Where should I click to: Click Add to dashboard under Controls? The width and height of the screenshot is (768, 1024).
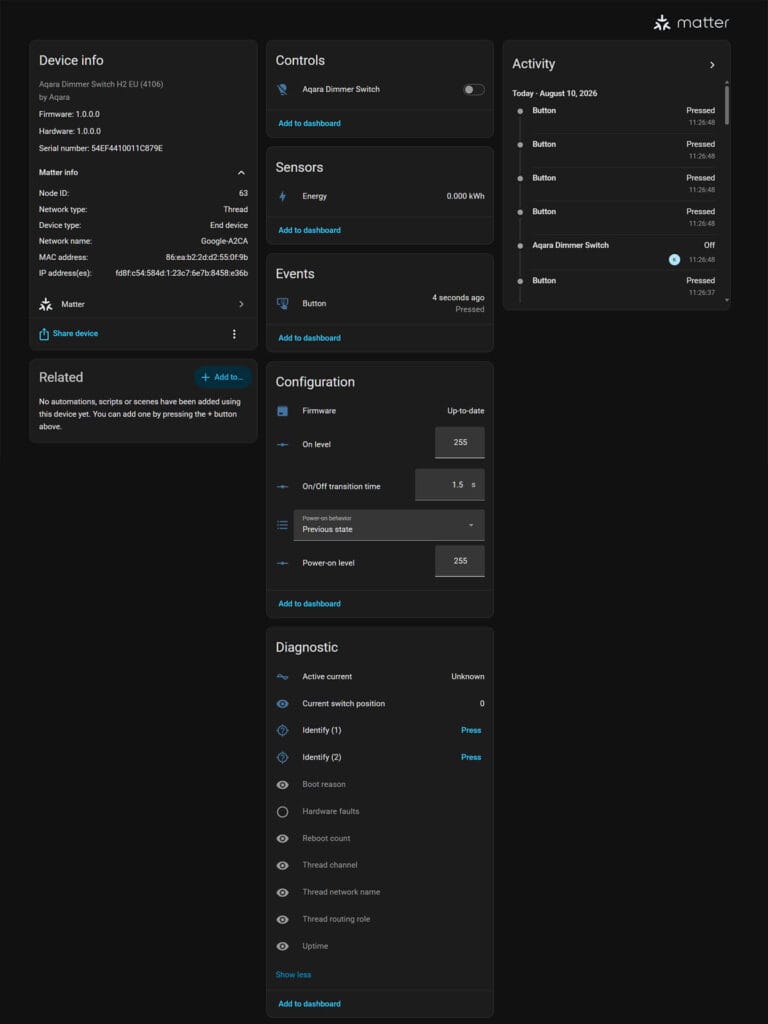point(310,123)
